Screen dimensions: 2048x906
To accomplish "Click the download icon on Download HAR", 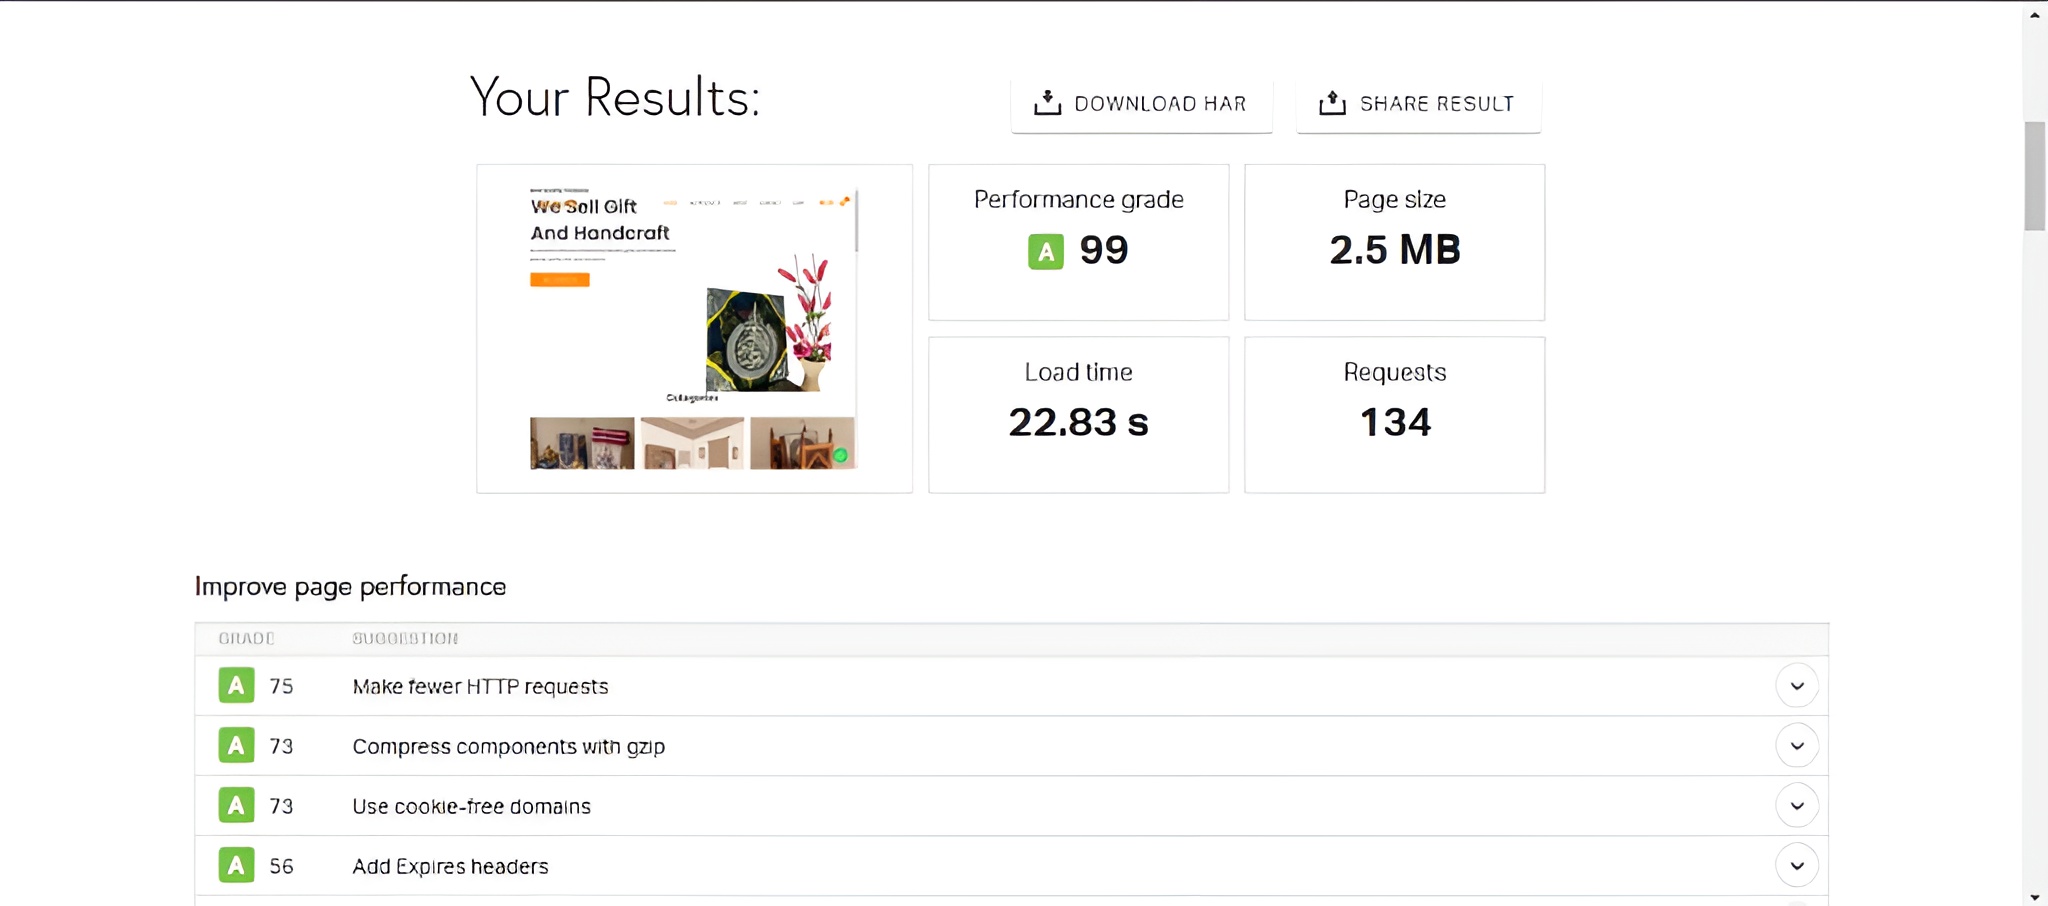I will pyautogui.click(x=1046, y=102).
